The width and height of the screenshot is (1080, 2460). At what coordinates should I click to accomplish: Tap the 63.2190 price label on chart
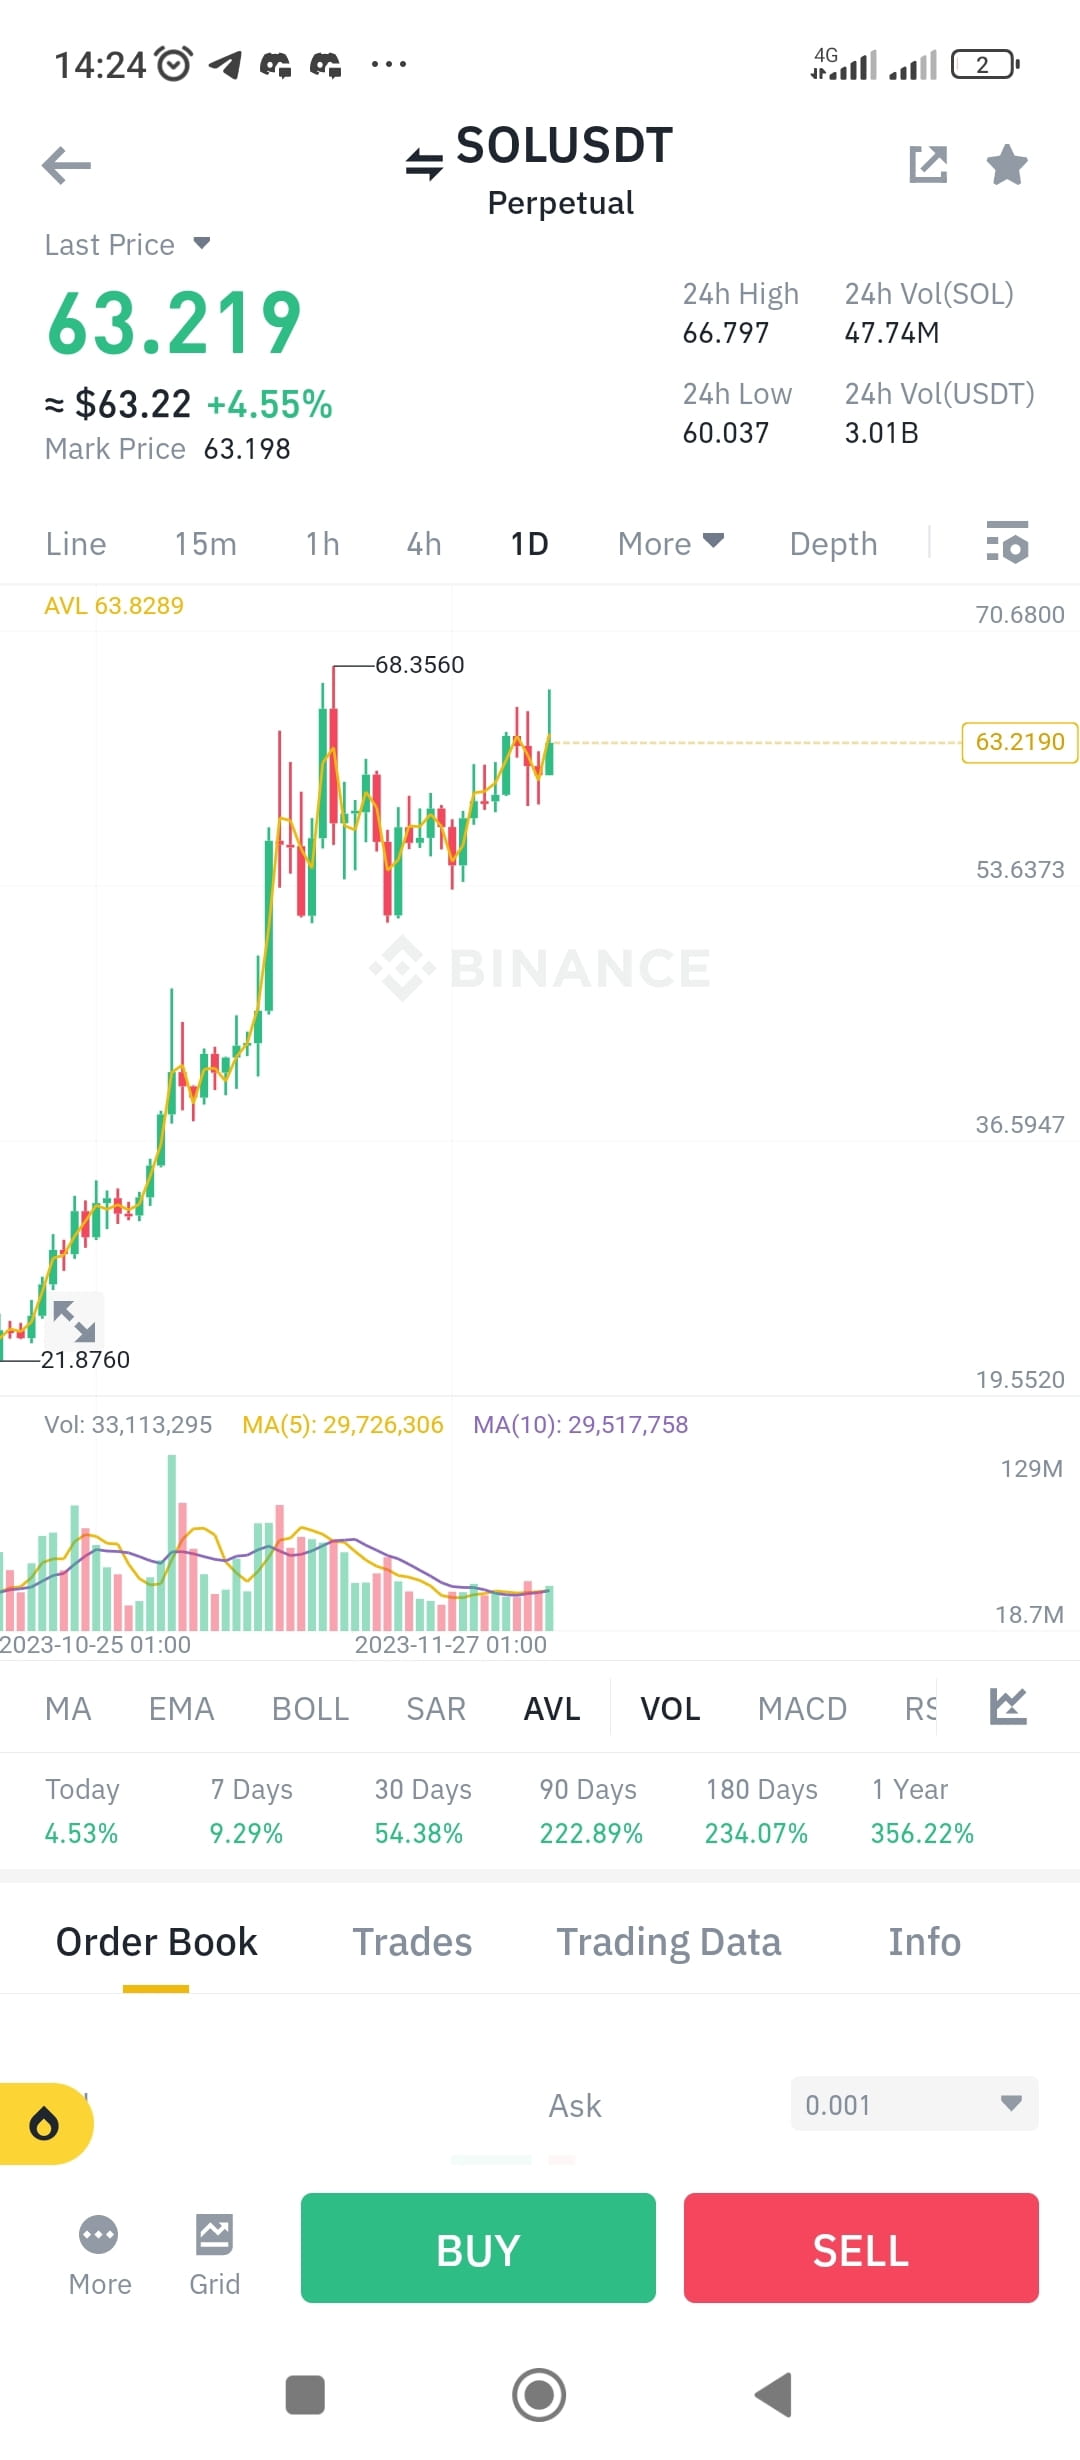click(x=1018, y=743)
